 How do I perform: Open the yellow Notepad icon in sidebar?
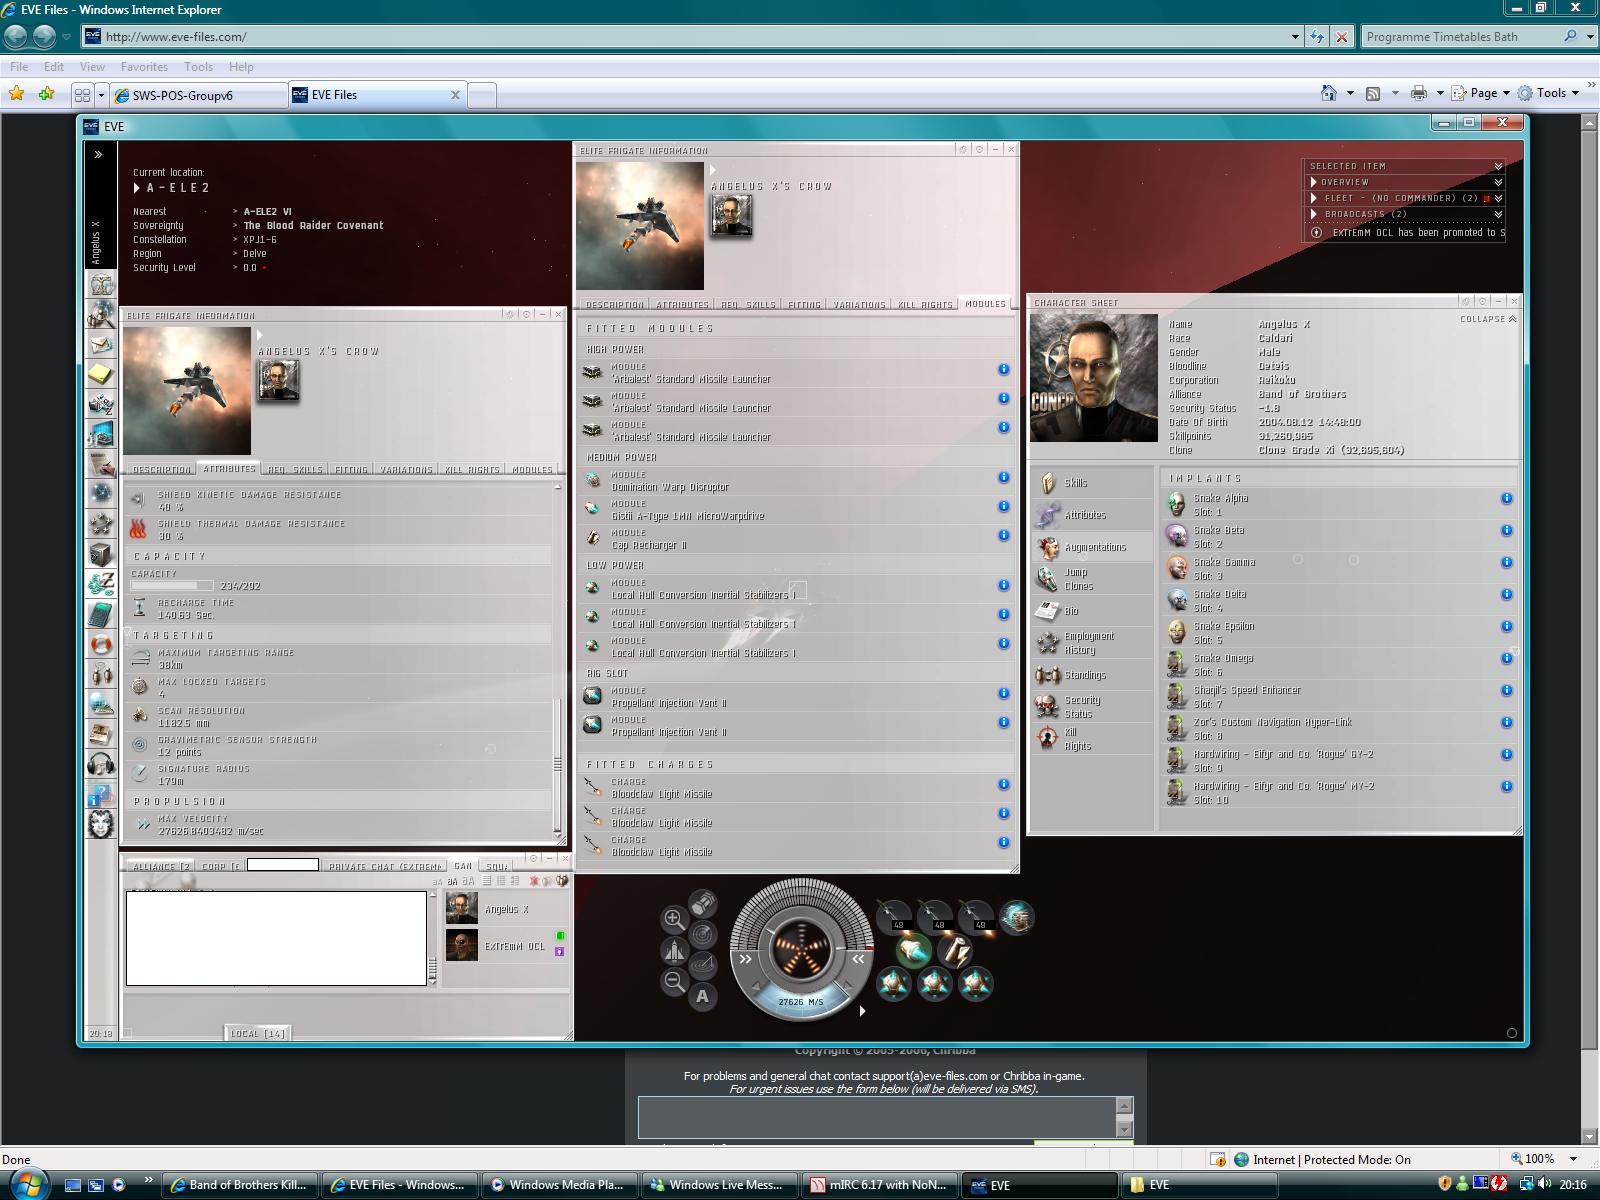click(101, 374)
